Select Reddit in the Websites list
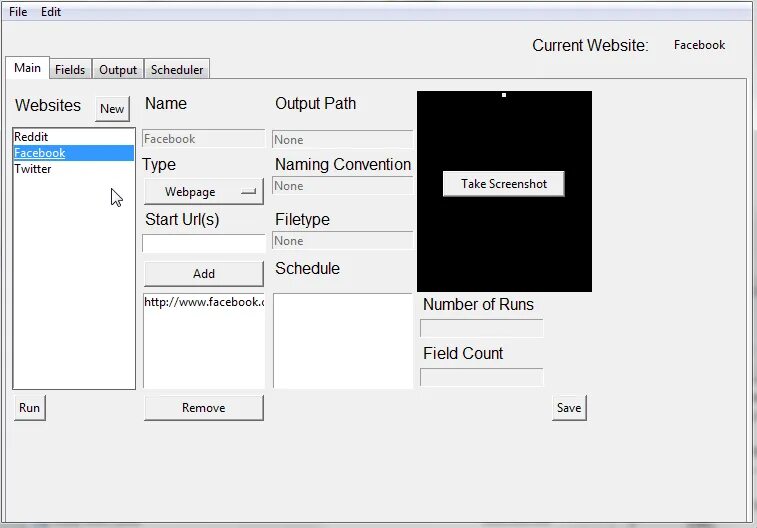757x528 pixels. pos(73,137)
